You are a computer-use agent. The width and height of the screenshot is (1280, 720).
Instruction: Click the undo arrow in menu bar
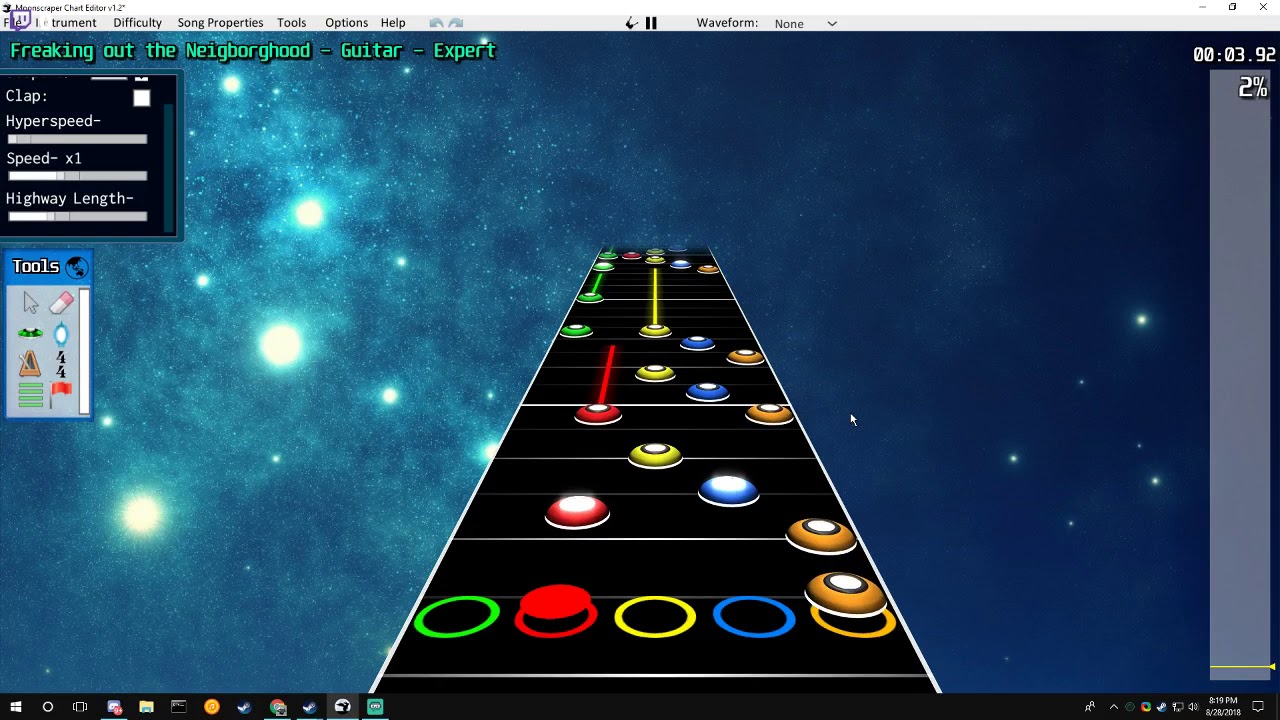pos(436,23)
